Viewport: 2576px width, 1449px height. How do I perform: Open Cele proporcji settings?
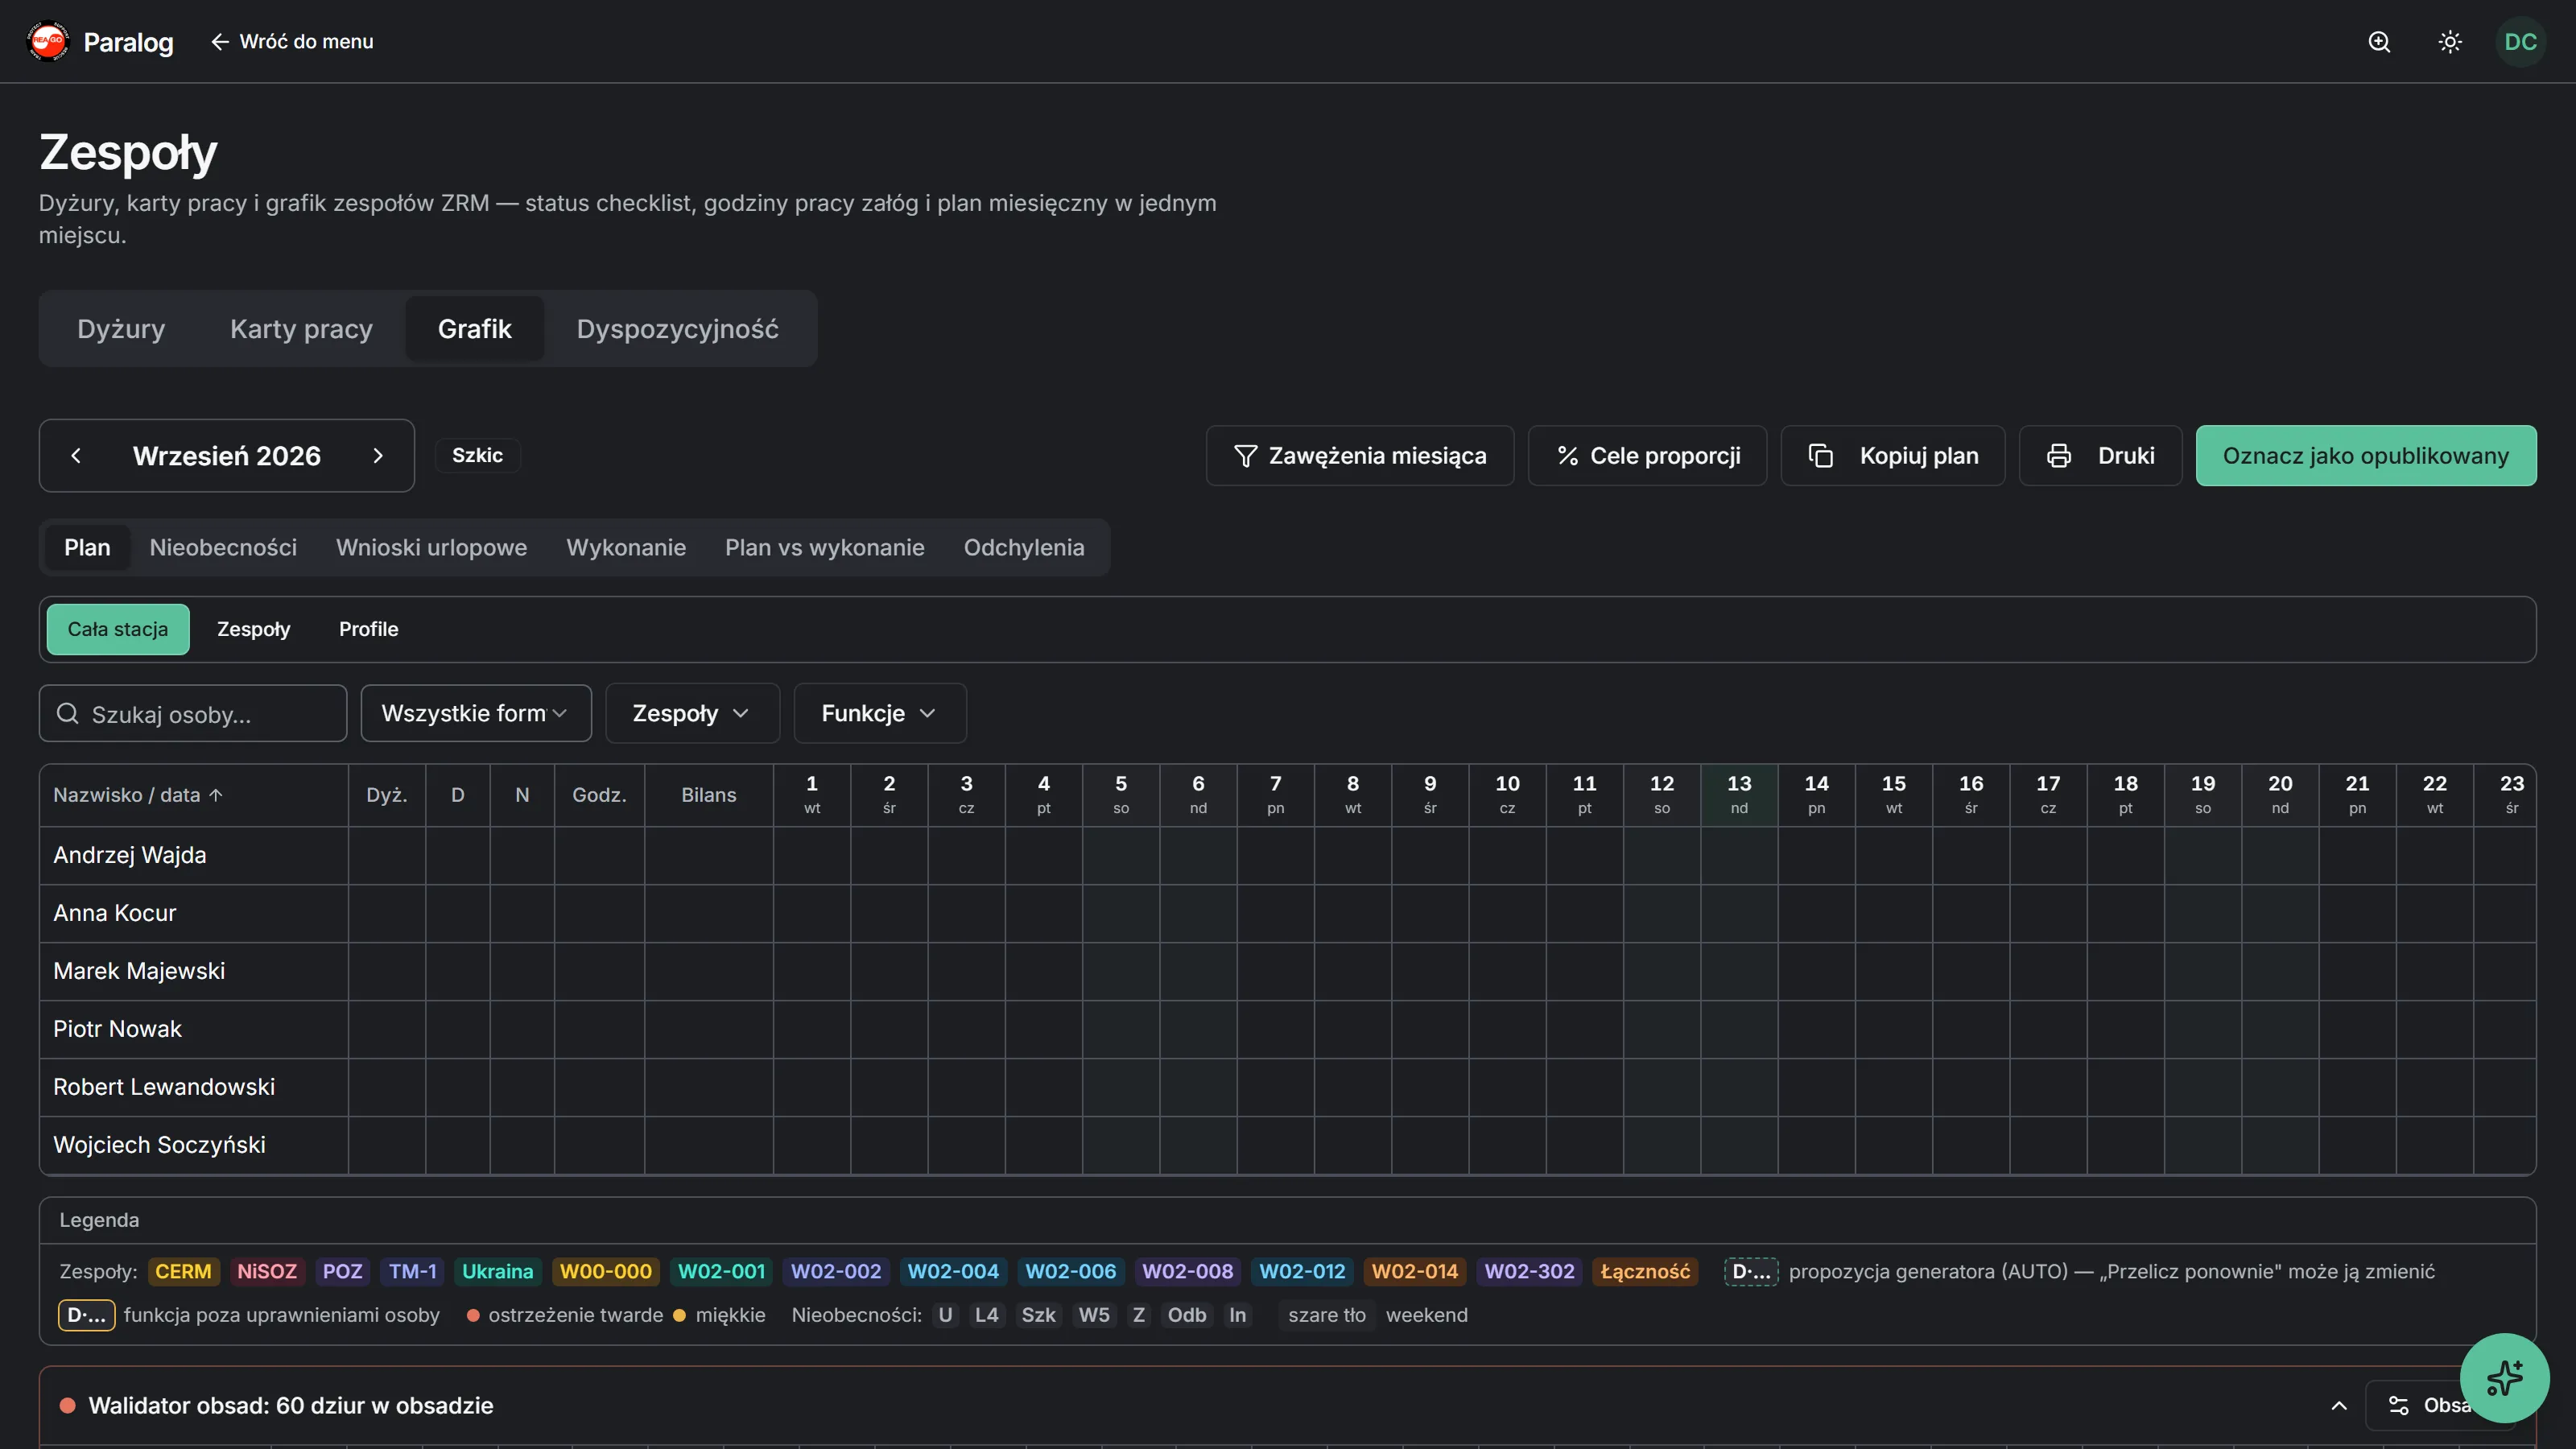(x=1648, y=456)
